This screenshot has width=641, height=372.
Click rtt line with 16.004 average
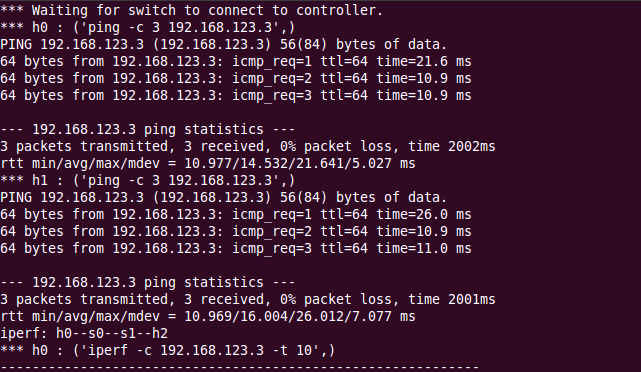pos(208,316)
